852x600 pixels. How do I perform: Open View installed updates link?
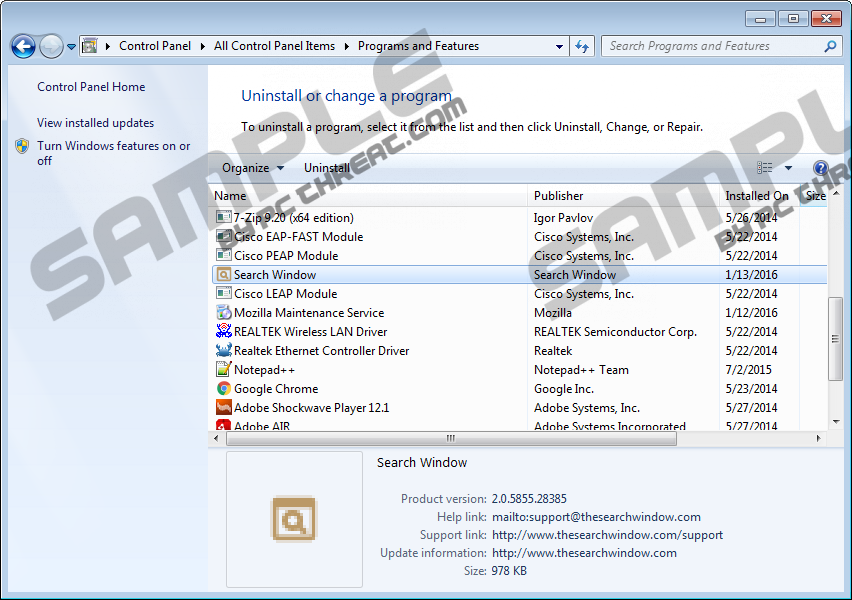pyautogui.click(x=95, y=123)
